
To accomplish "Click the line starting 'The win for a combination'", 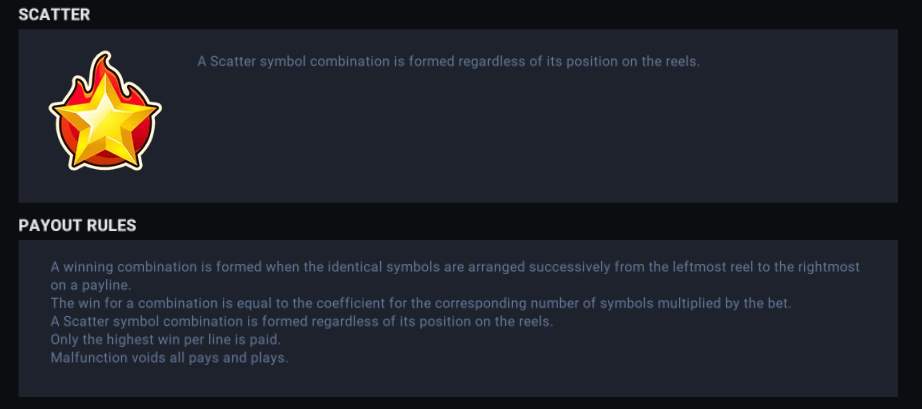I will [x=420, y=303].
